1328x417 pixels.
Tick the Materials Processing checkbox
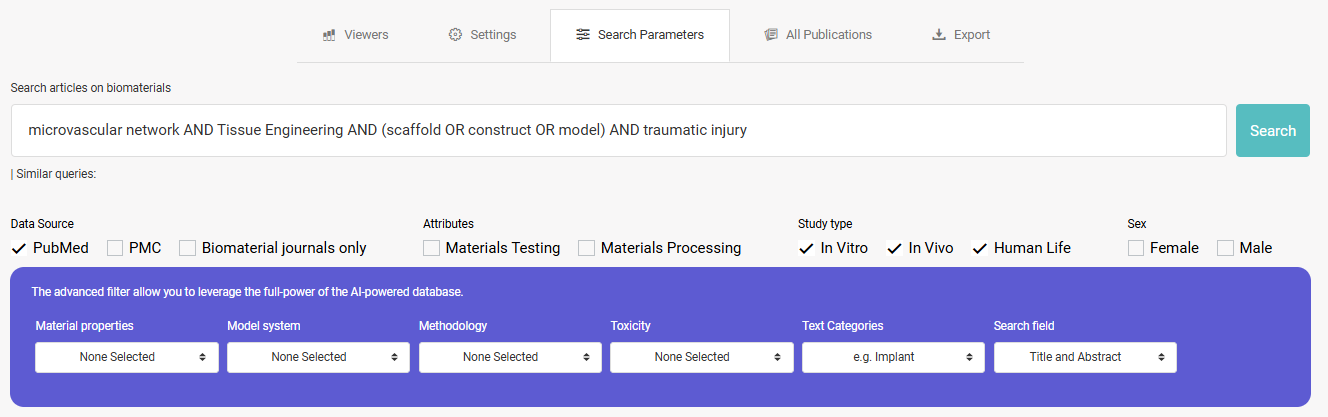click(587, 248)
